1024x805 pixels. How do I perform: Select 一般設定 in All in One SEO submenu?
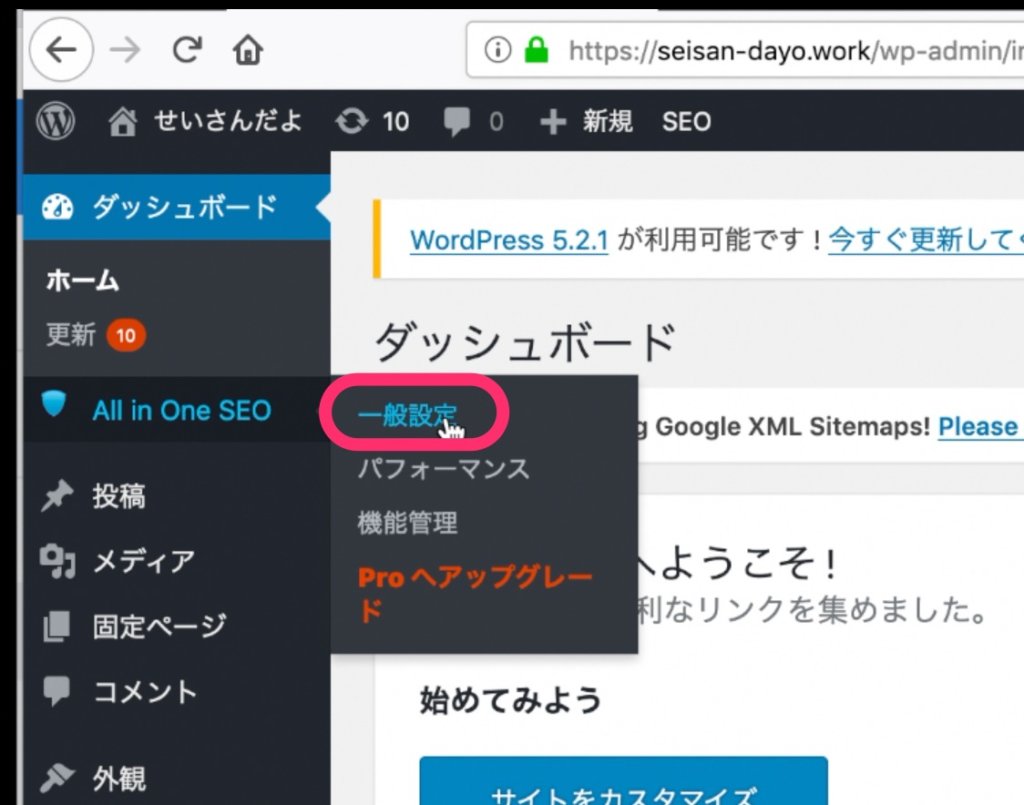[x=407, y=415]
